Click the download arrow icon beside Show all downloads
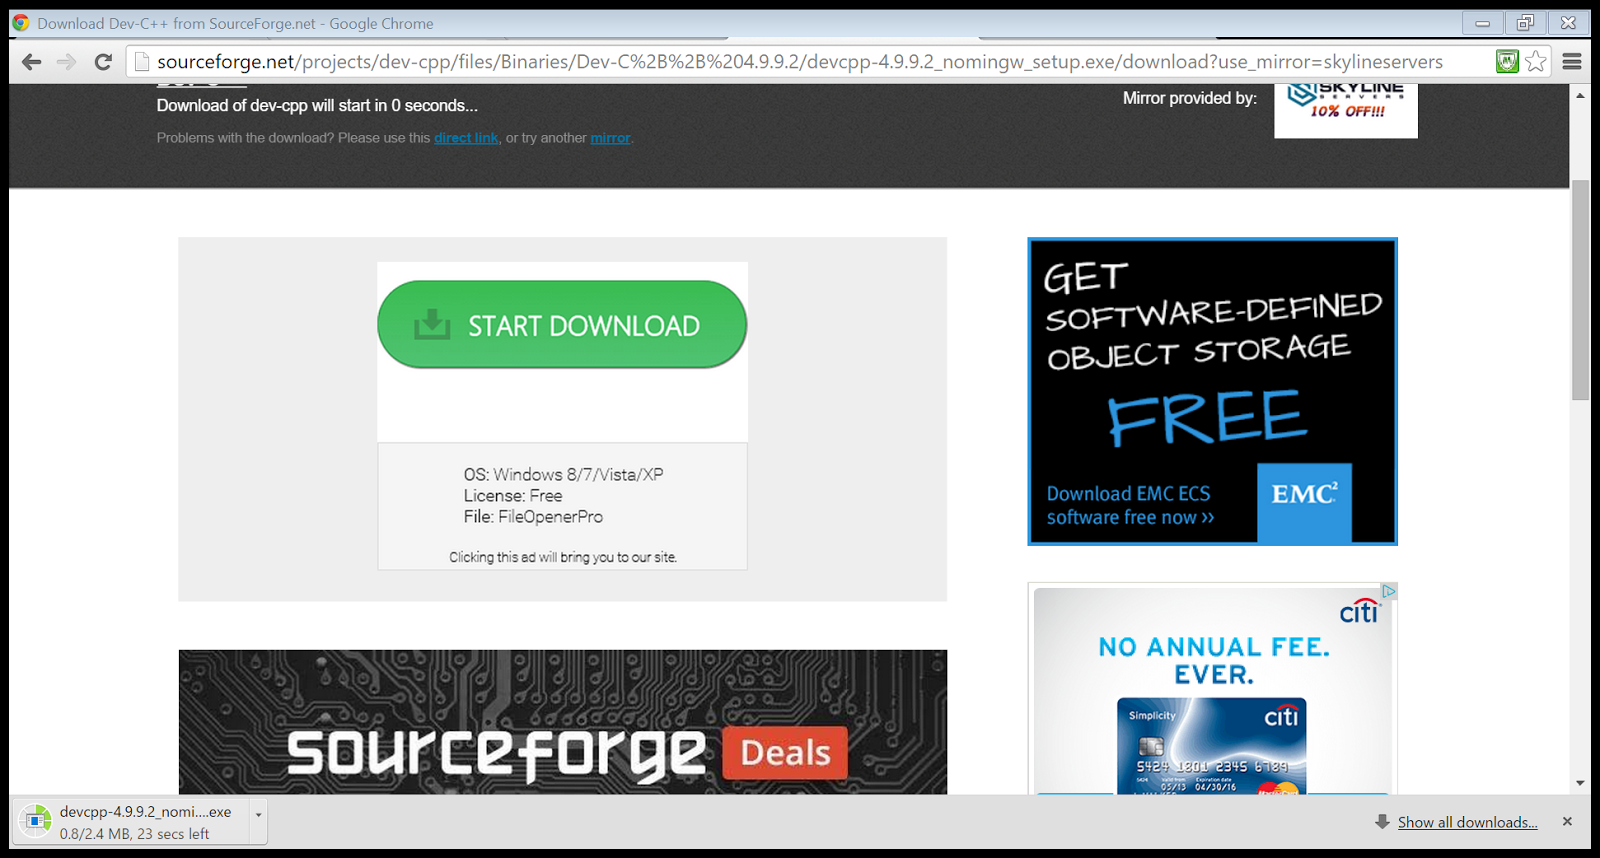This screenshot has height=858, width=1600. (x=1382, y=822)
